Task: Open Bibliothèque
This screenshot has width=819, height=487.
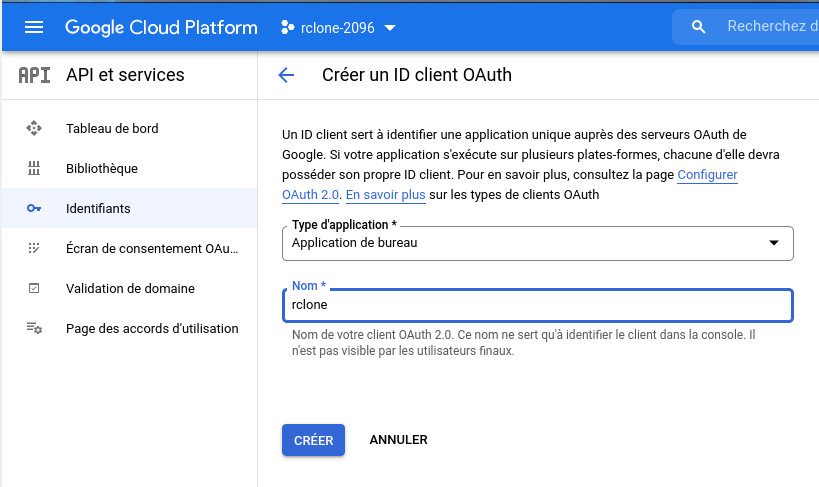Action: (x=130, y=168)
